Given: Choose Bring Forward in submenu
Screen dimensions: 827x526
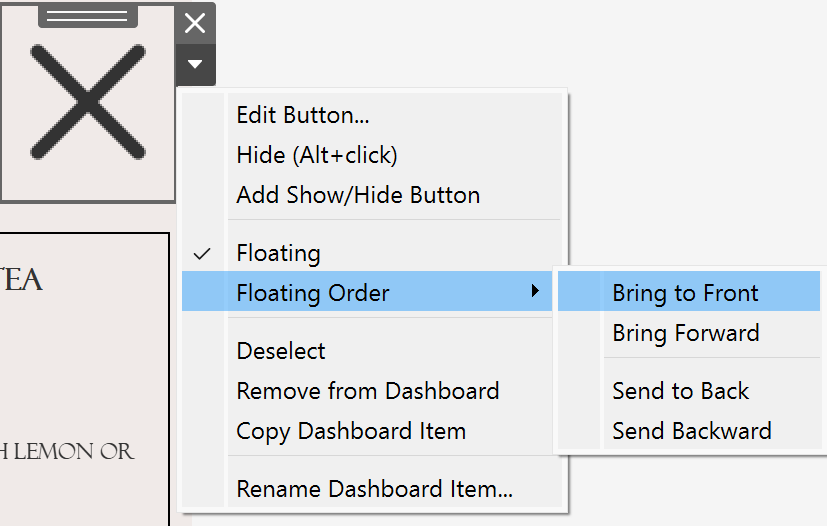Looking at the screenshot, I should (x=685, y=333).
